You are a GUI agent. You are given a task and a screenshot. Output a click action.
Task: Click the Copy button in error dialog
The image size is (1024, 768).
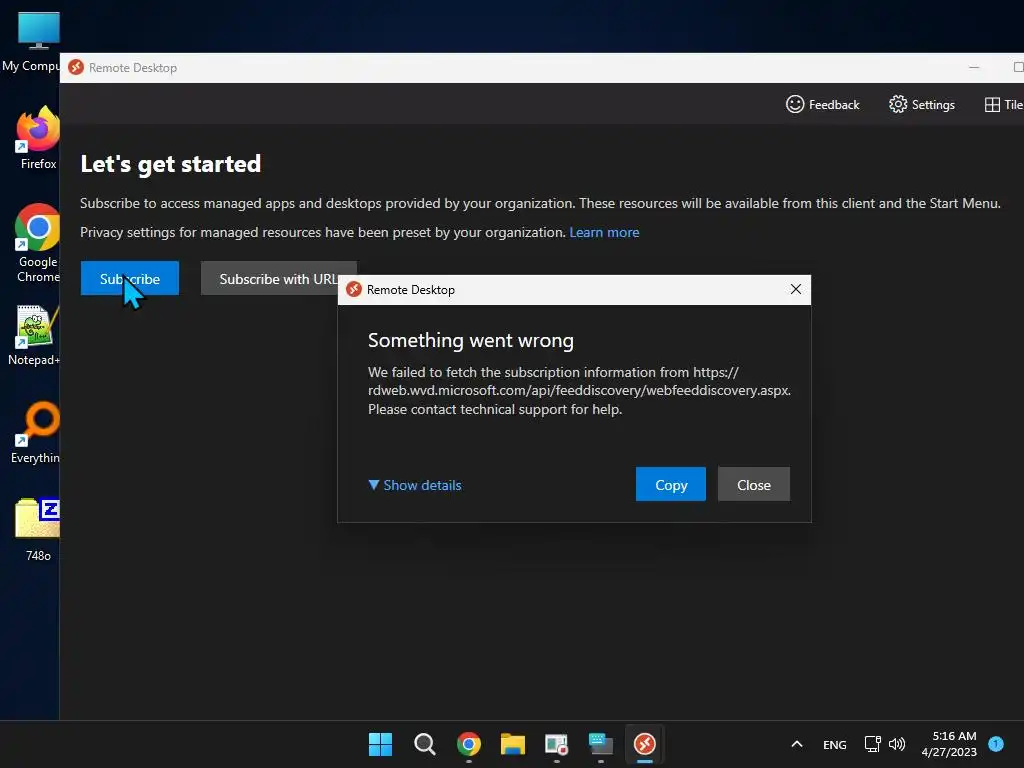[671, 485]
